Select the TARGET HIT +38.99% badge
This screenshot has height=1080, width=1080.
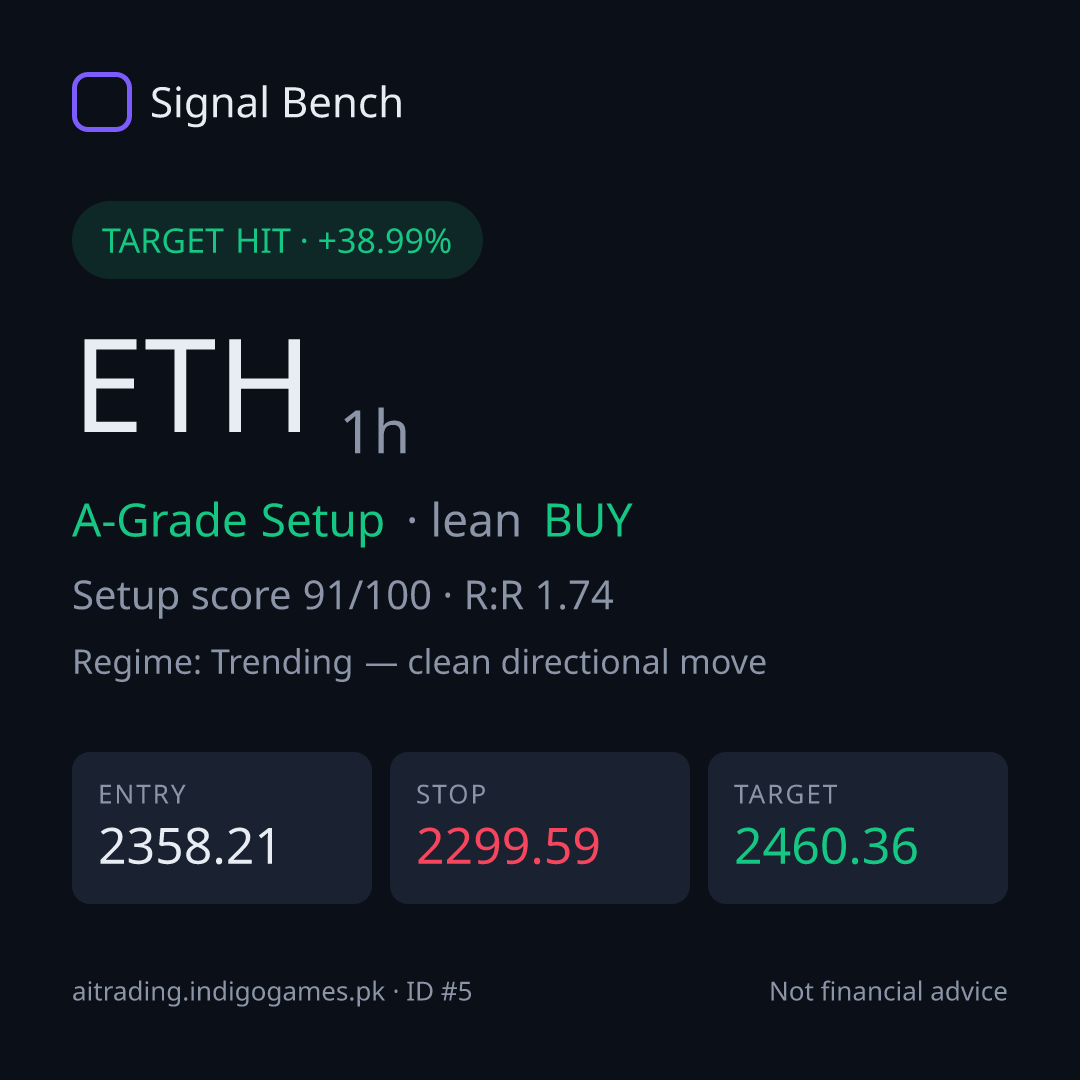pyautogui.click(x=277, y=240)
